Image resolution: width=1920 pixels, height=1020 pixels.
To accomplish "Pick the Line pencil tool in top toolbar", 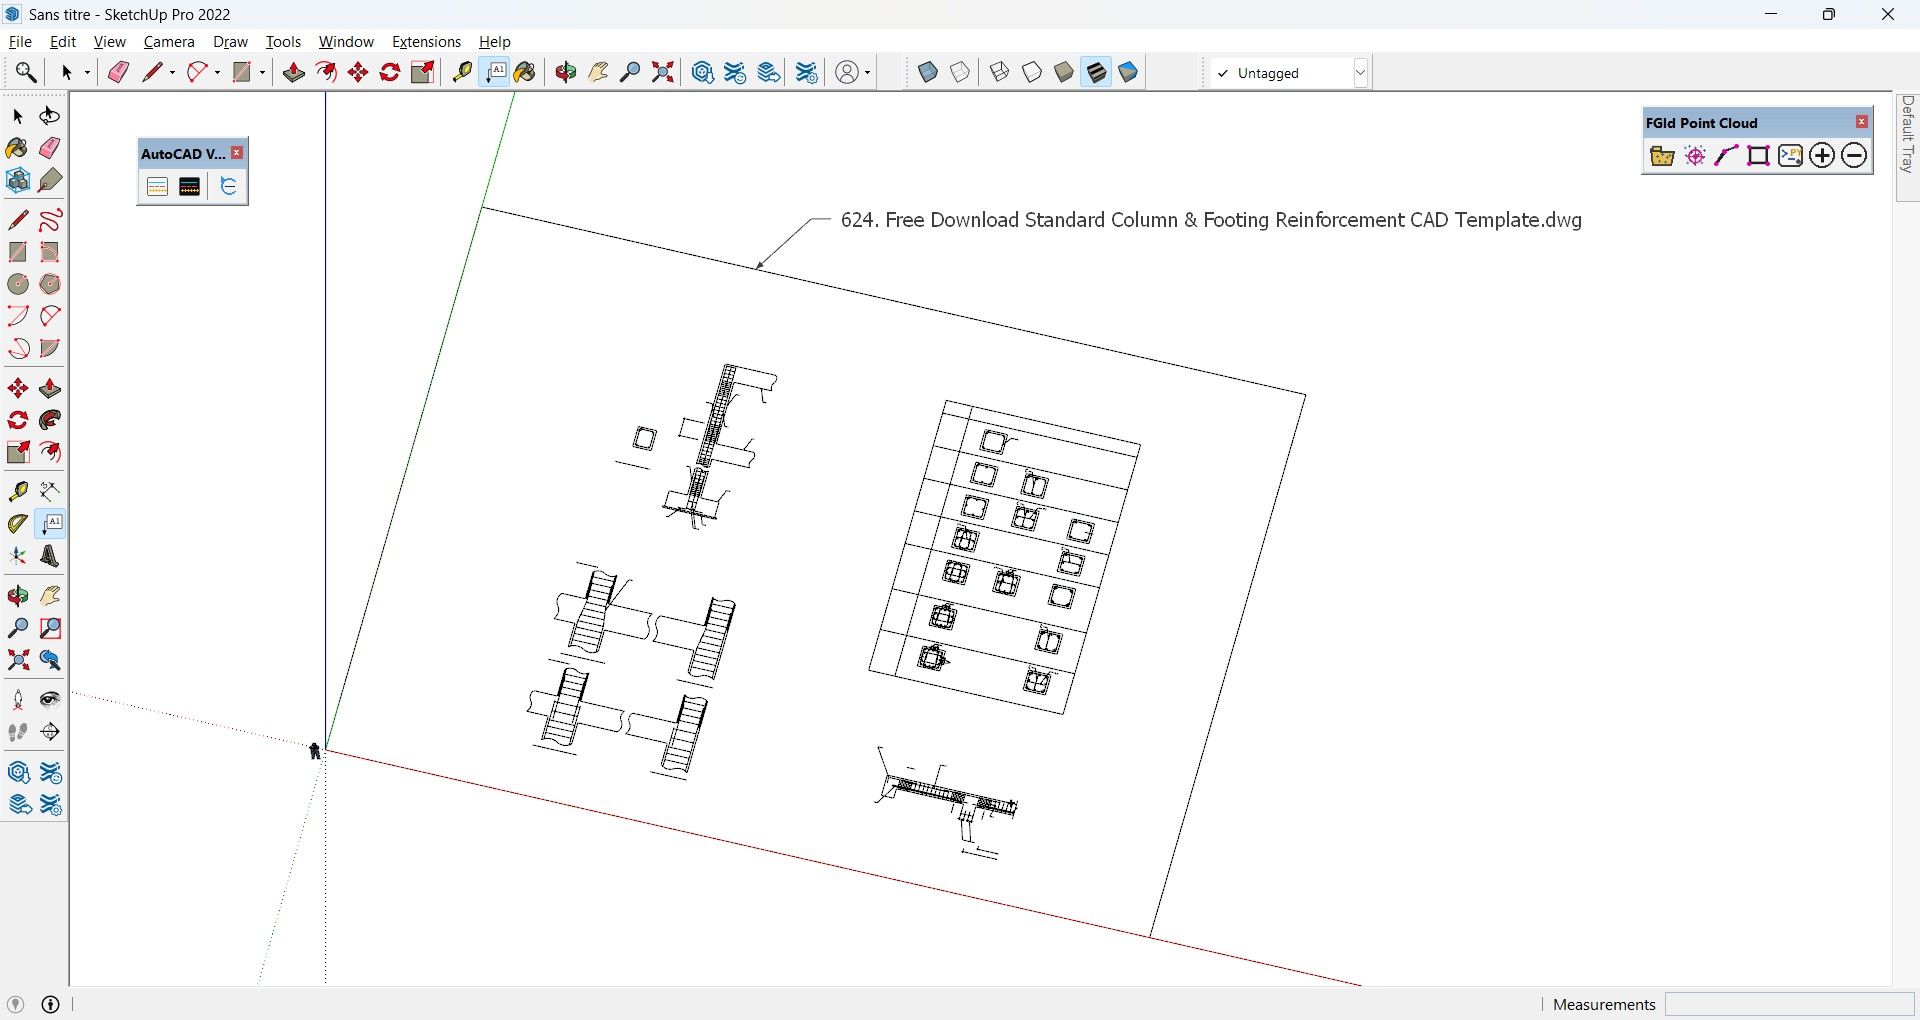I will (x=152, y=72).
